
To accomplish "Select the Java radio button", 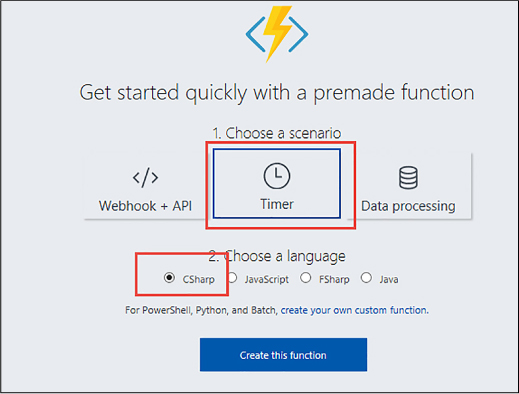I will coord(366,278).
